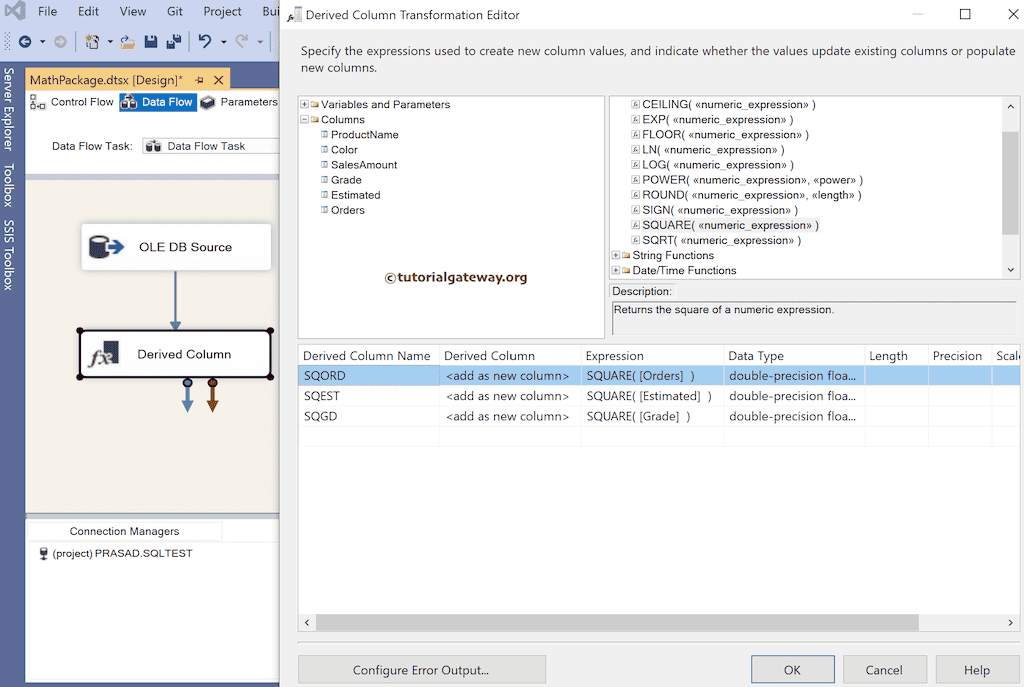The height and width of the screenshot is (687, 1024).
Task: Open the Project menu
Action: pyautogui.click(x=221, y=12)
